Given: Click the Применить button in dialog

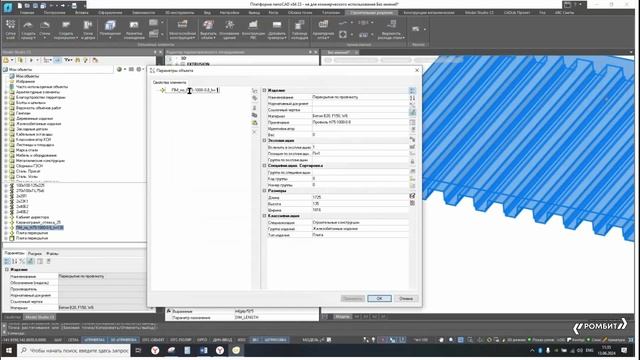Looking at the screenshot, I should click(x=353, y=298).
